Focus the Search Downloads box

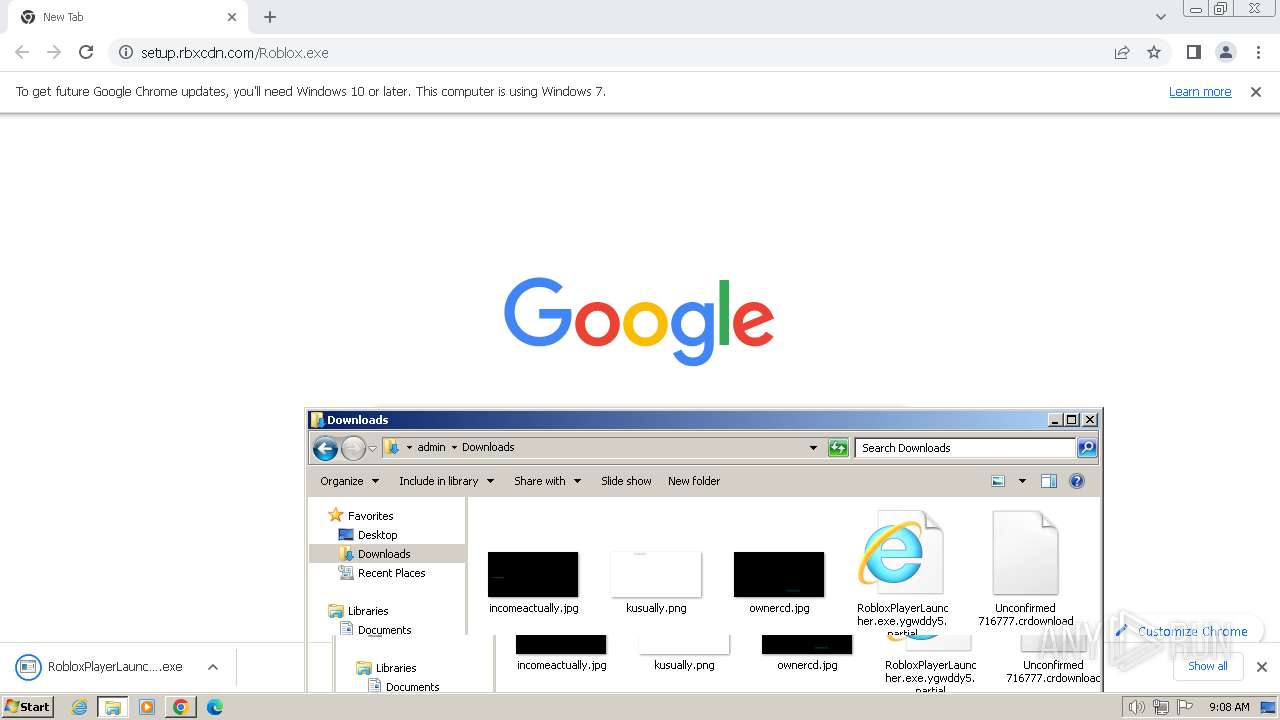966,448
